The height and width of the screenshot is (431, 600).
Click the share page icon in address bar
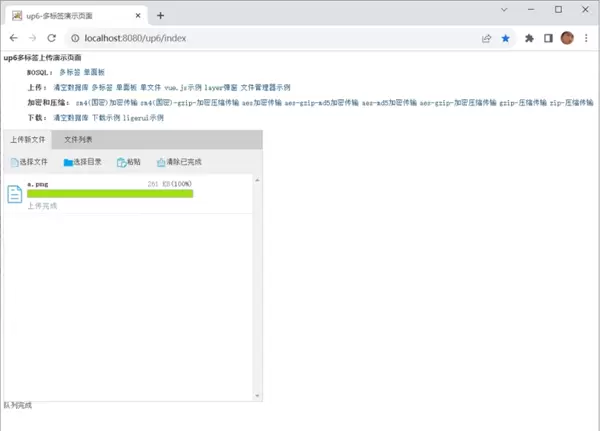[486, 38]
